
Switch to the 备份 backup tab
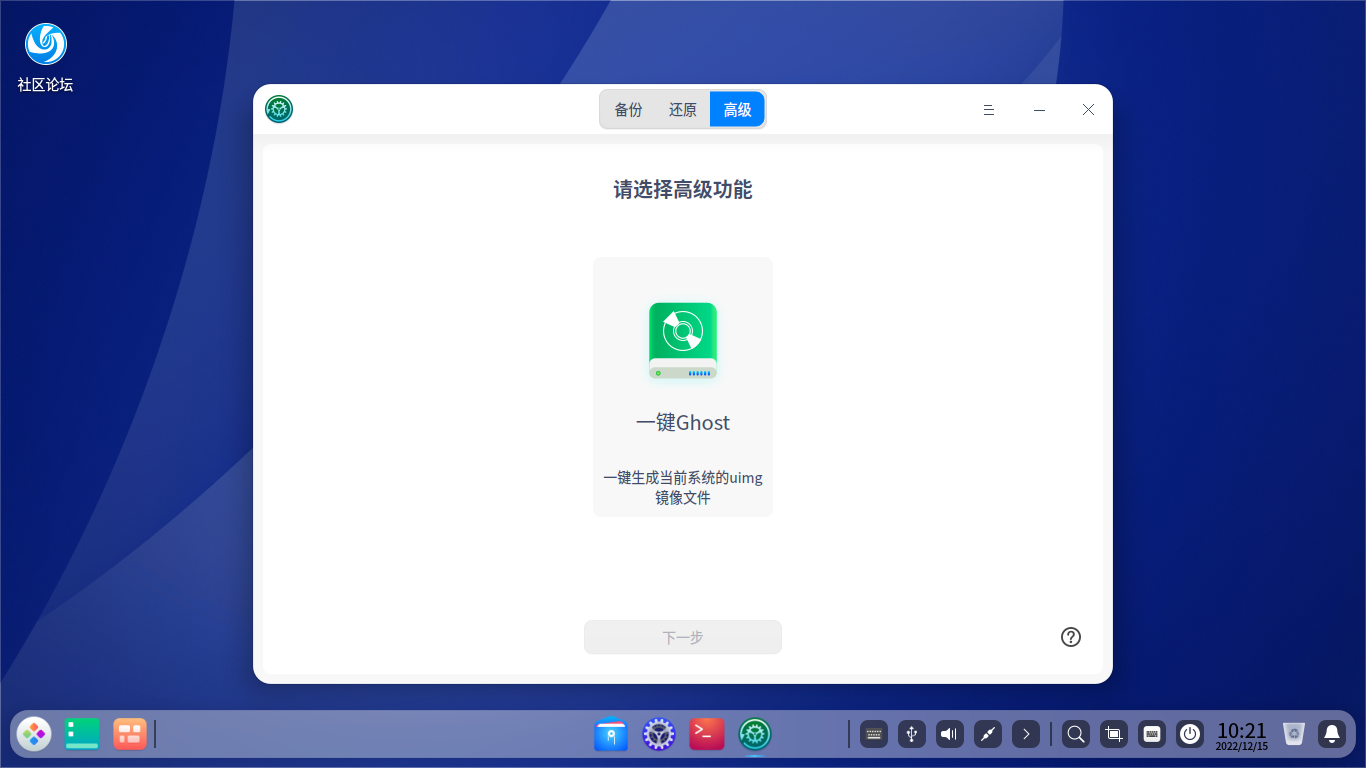coord(629,109)
